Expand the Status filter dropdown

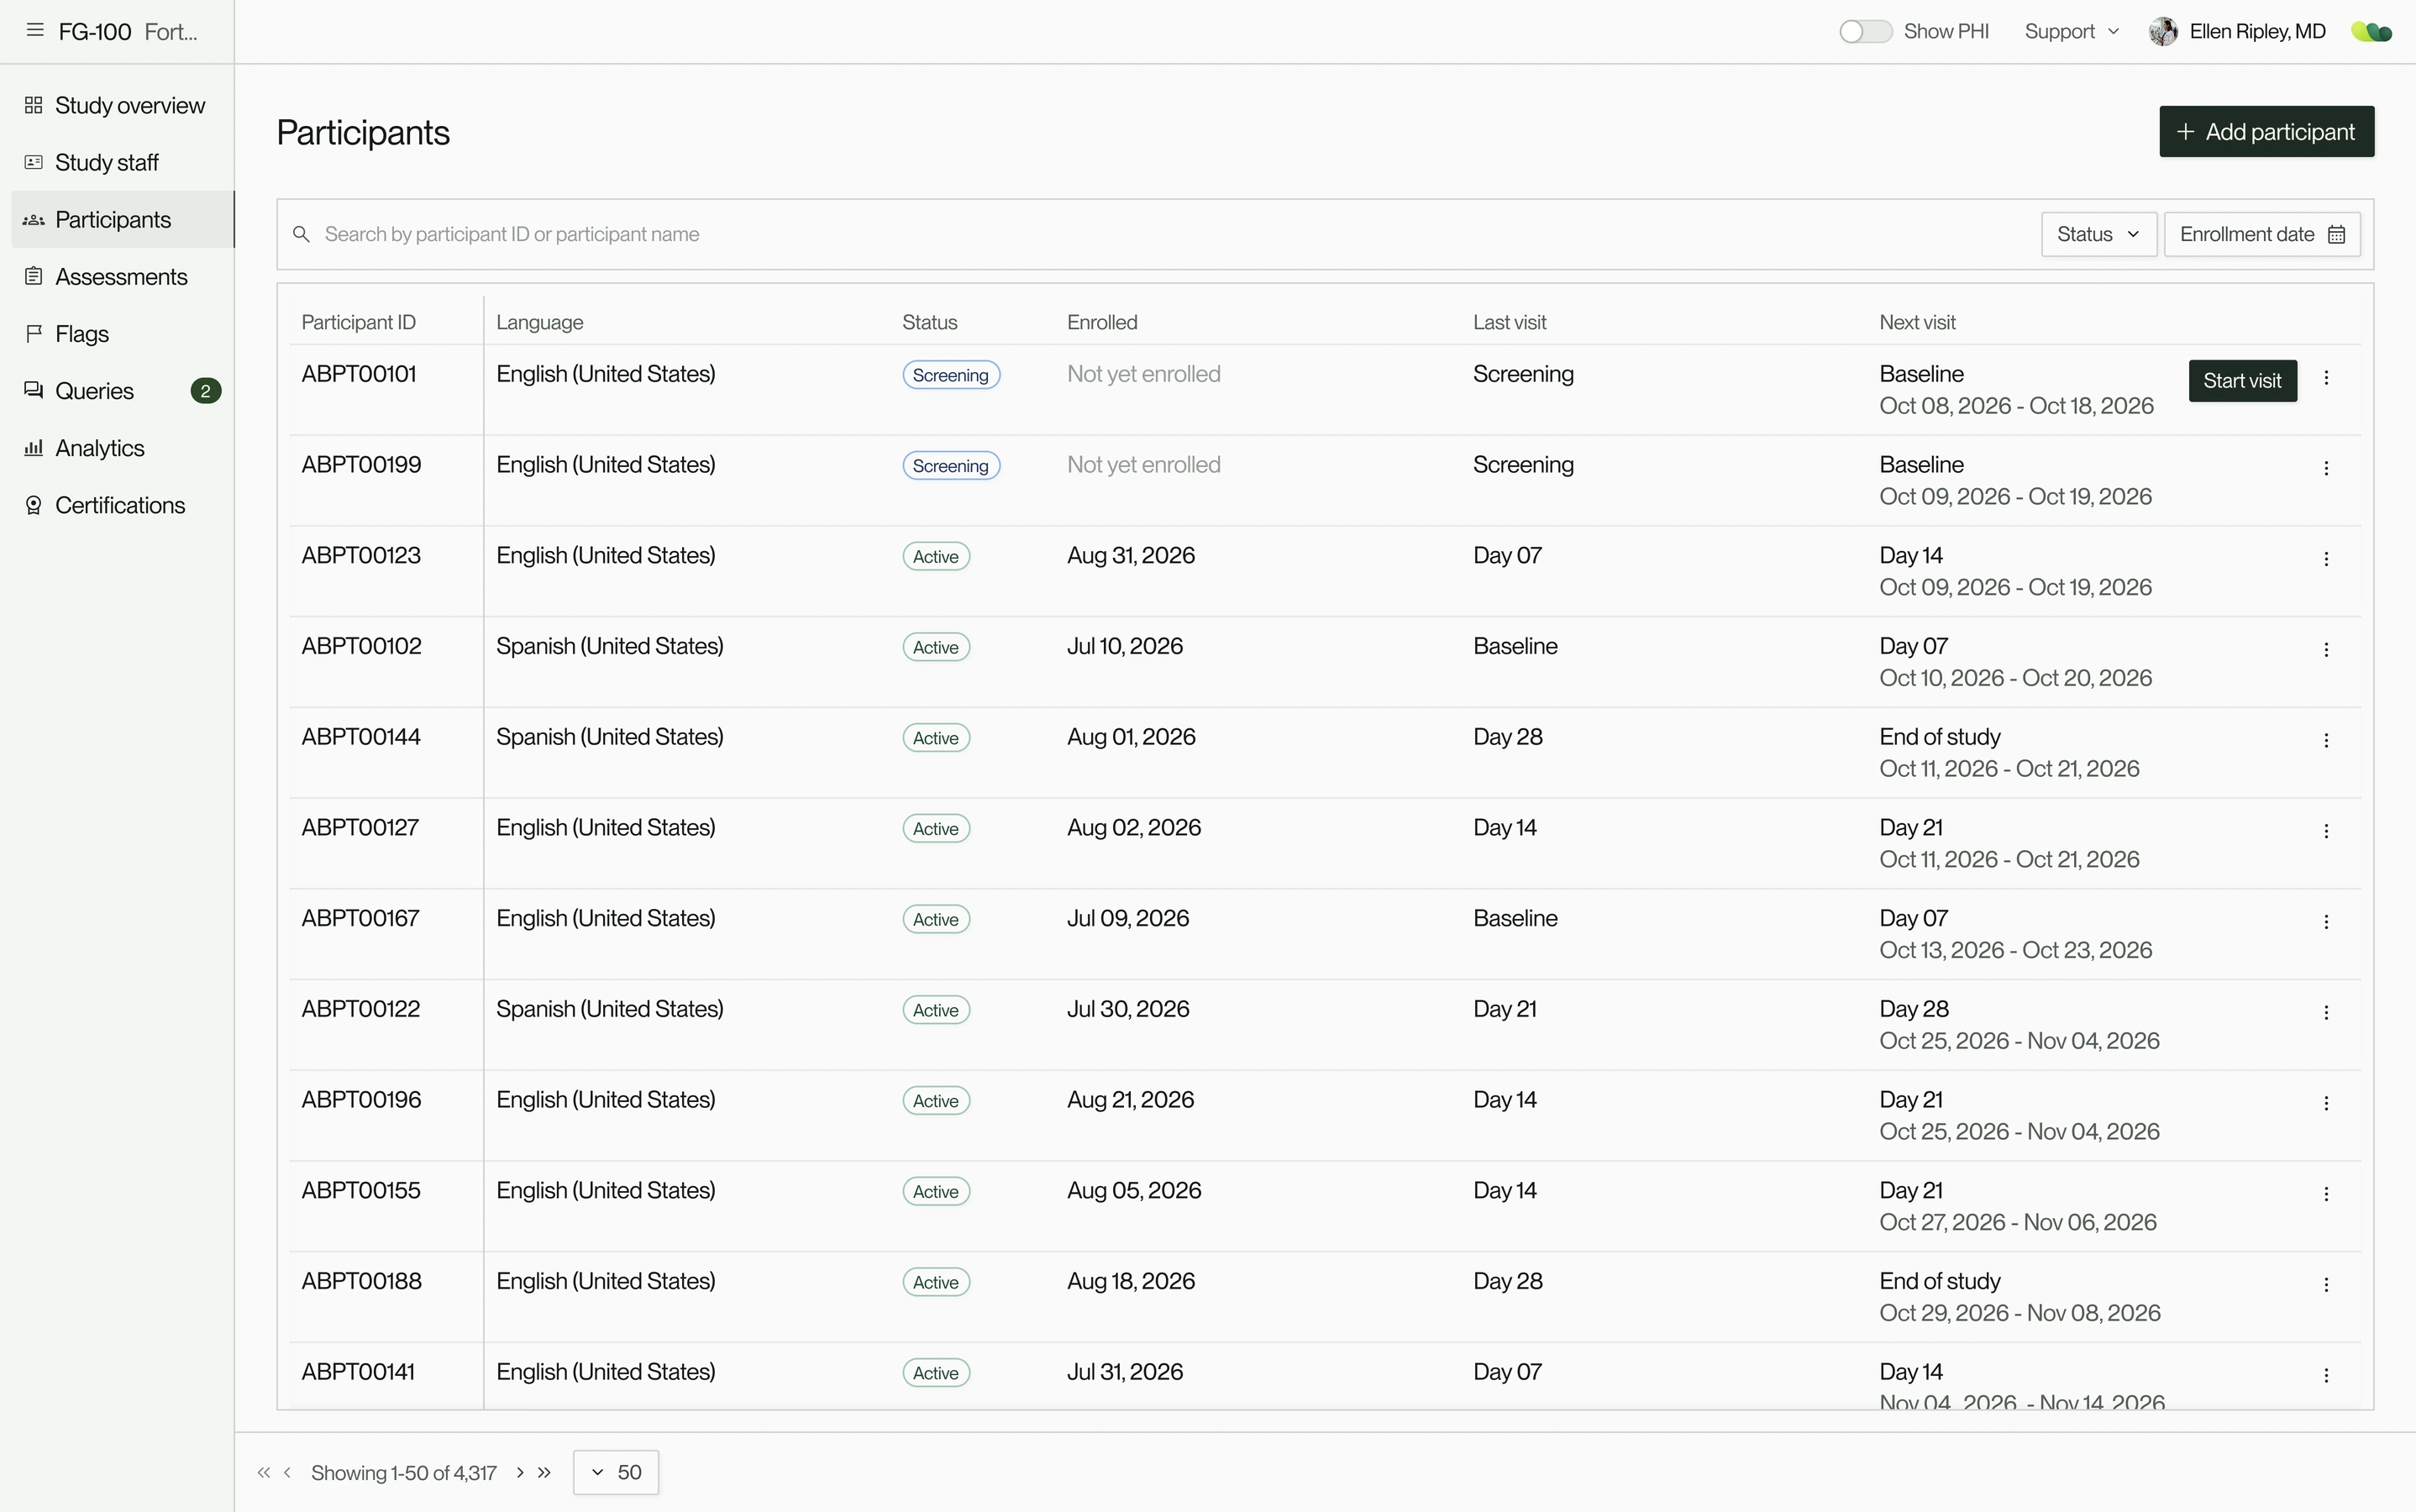click(2099, 234)
